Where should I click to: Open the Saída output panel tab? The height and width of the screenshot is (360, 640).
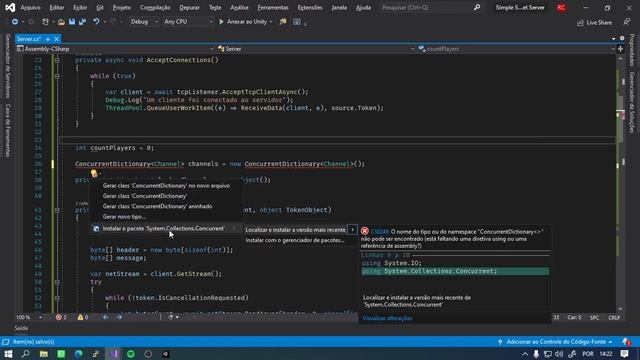(21, 328)
